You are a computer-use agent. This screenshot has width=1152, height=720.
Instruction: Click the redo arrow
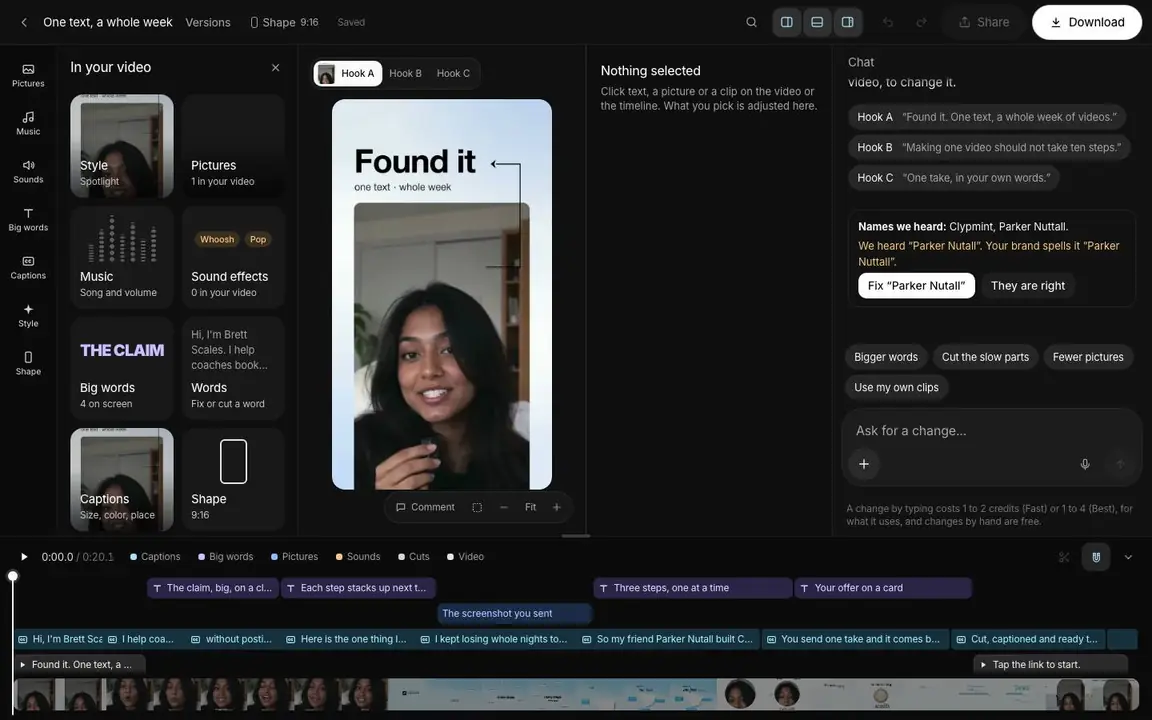[x=921, y=22]
